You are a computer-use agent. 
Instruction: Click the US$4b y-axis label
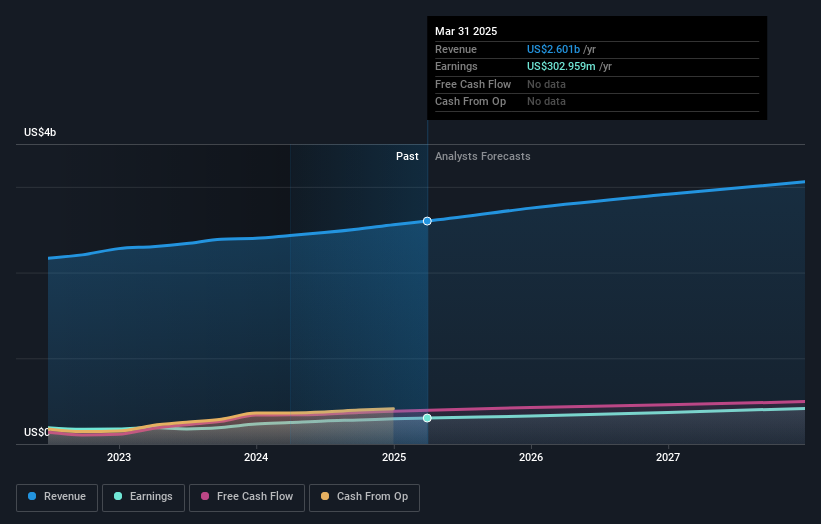[40, 132]
